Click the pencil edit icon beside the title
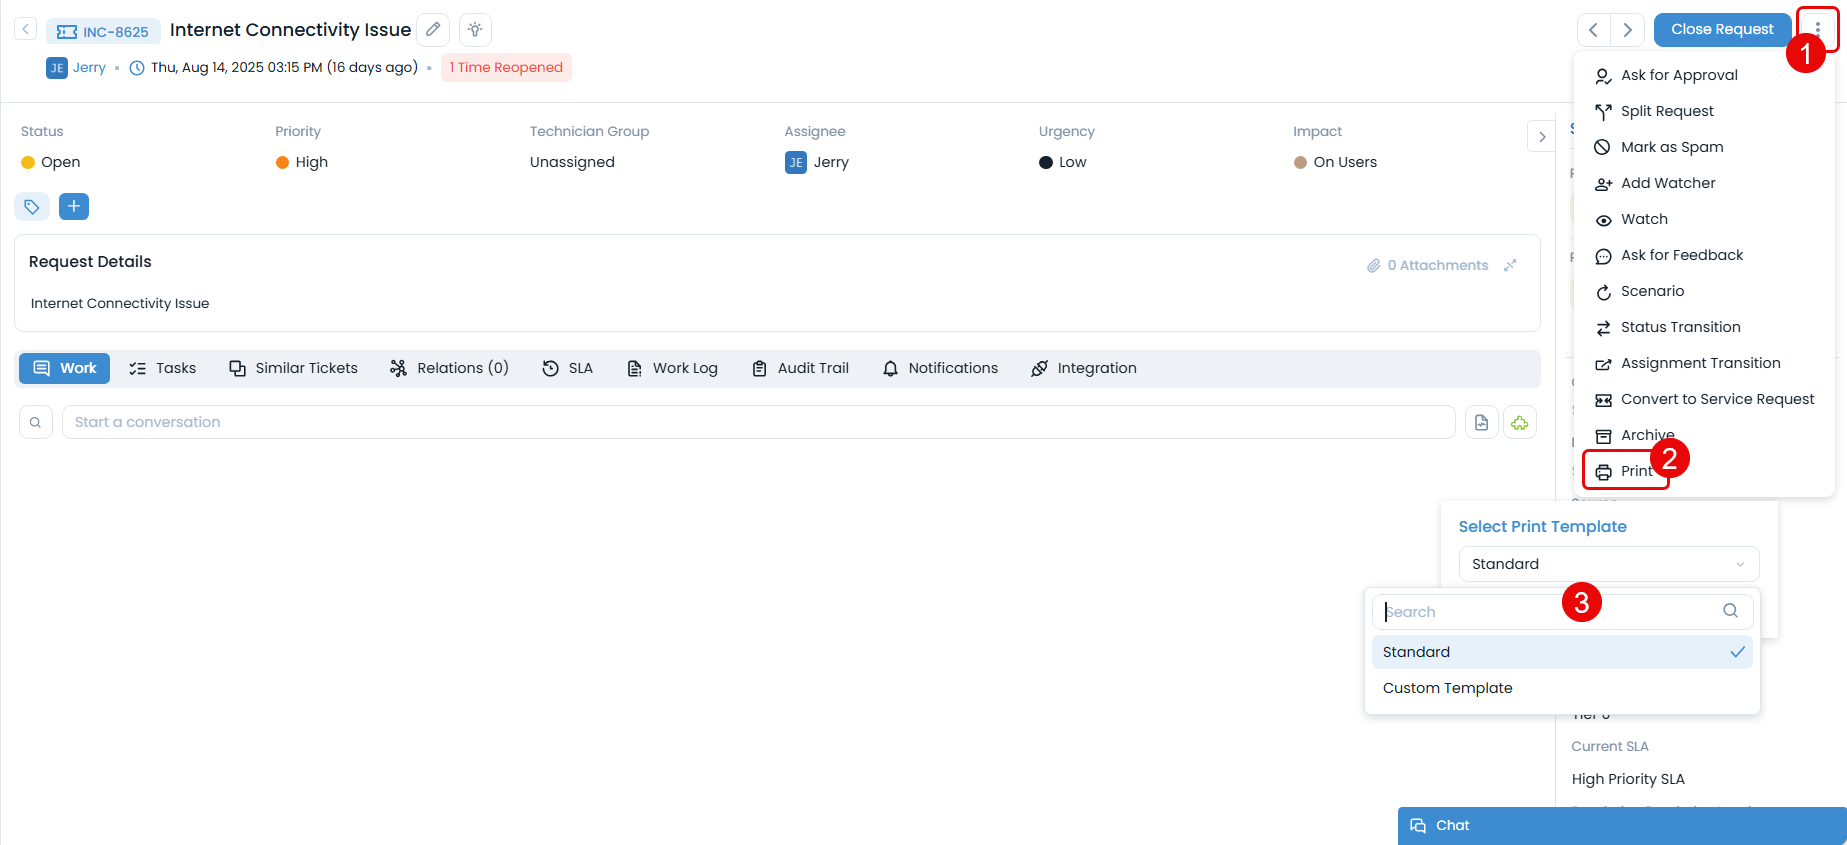Image resolution: width=1847 pixels, height=845 pixels. (x=433, y=30)
